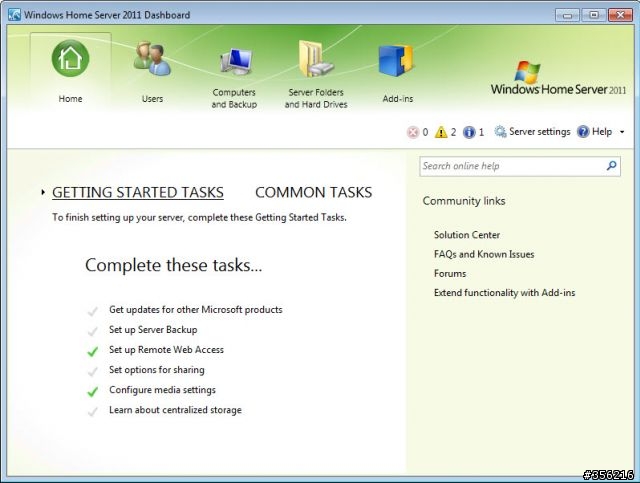640x483 pixels.
Task: Click the blue informational alerts icon
Action: click(469, 132)
